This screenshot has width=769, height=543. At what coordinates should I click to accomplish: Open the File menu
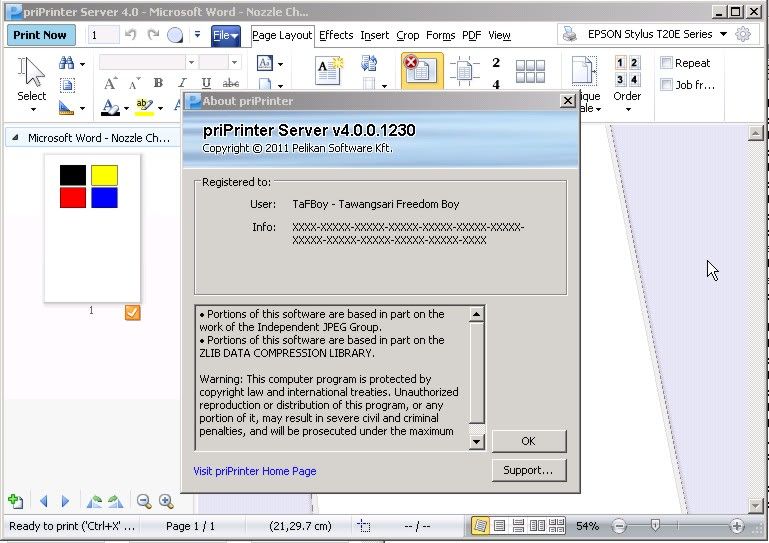point(226,35)
